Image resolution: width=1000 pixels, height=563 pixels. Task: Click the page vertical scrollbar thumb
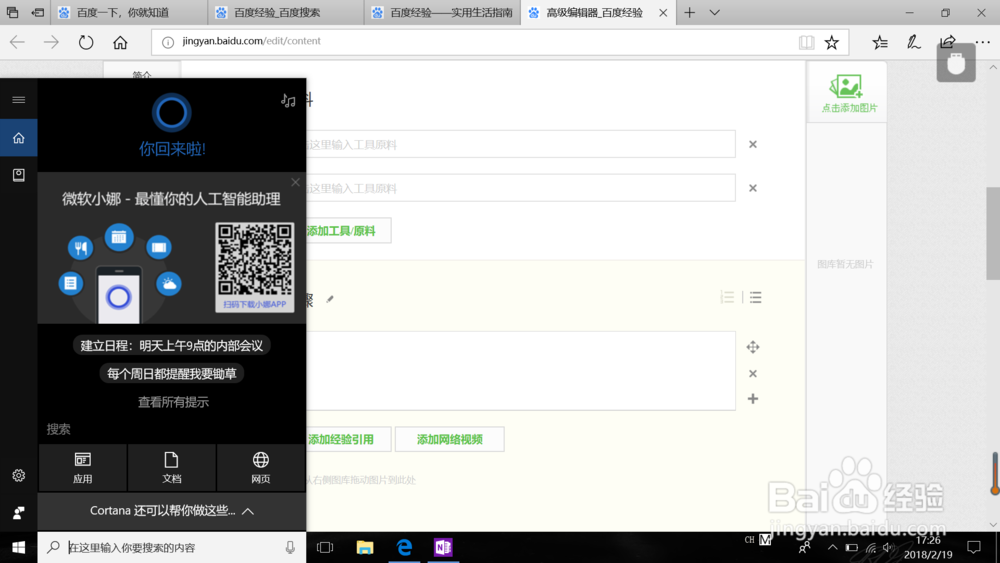[x=993, y=233]
